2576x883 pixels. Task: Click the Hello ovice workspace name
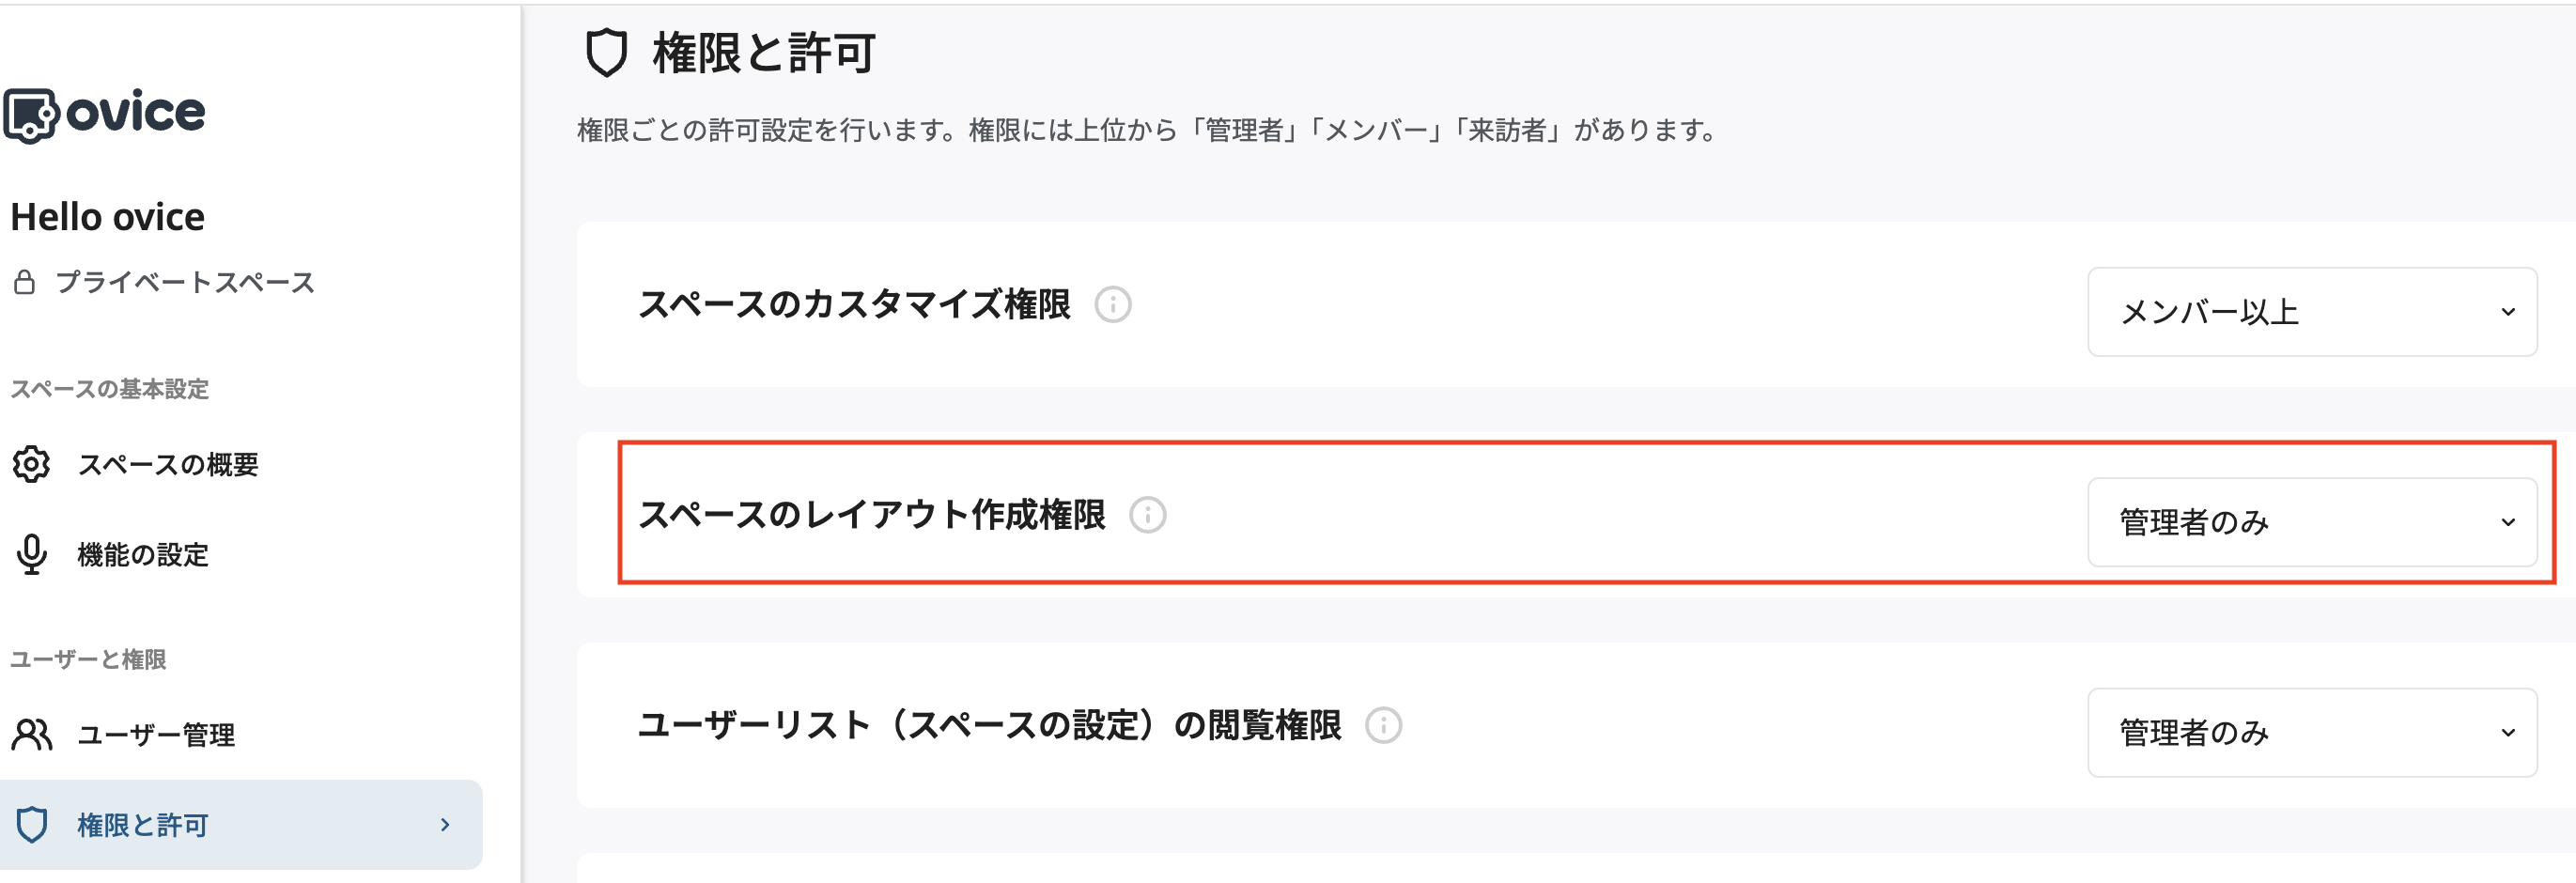107,215
